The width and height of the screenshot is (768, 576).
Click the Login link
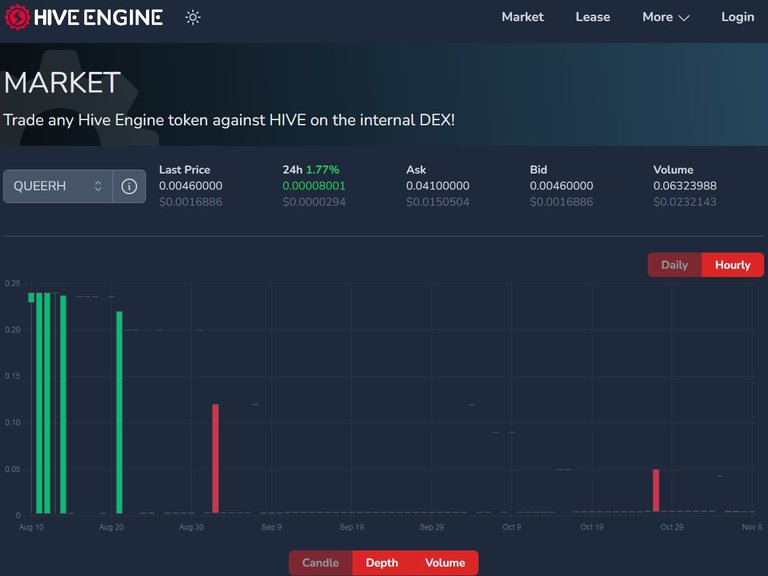pyautogui.click(x=738, y=17)
